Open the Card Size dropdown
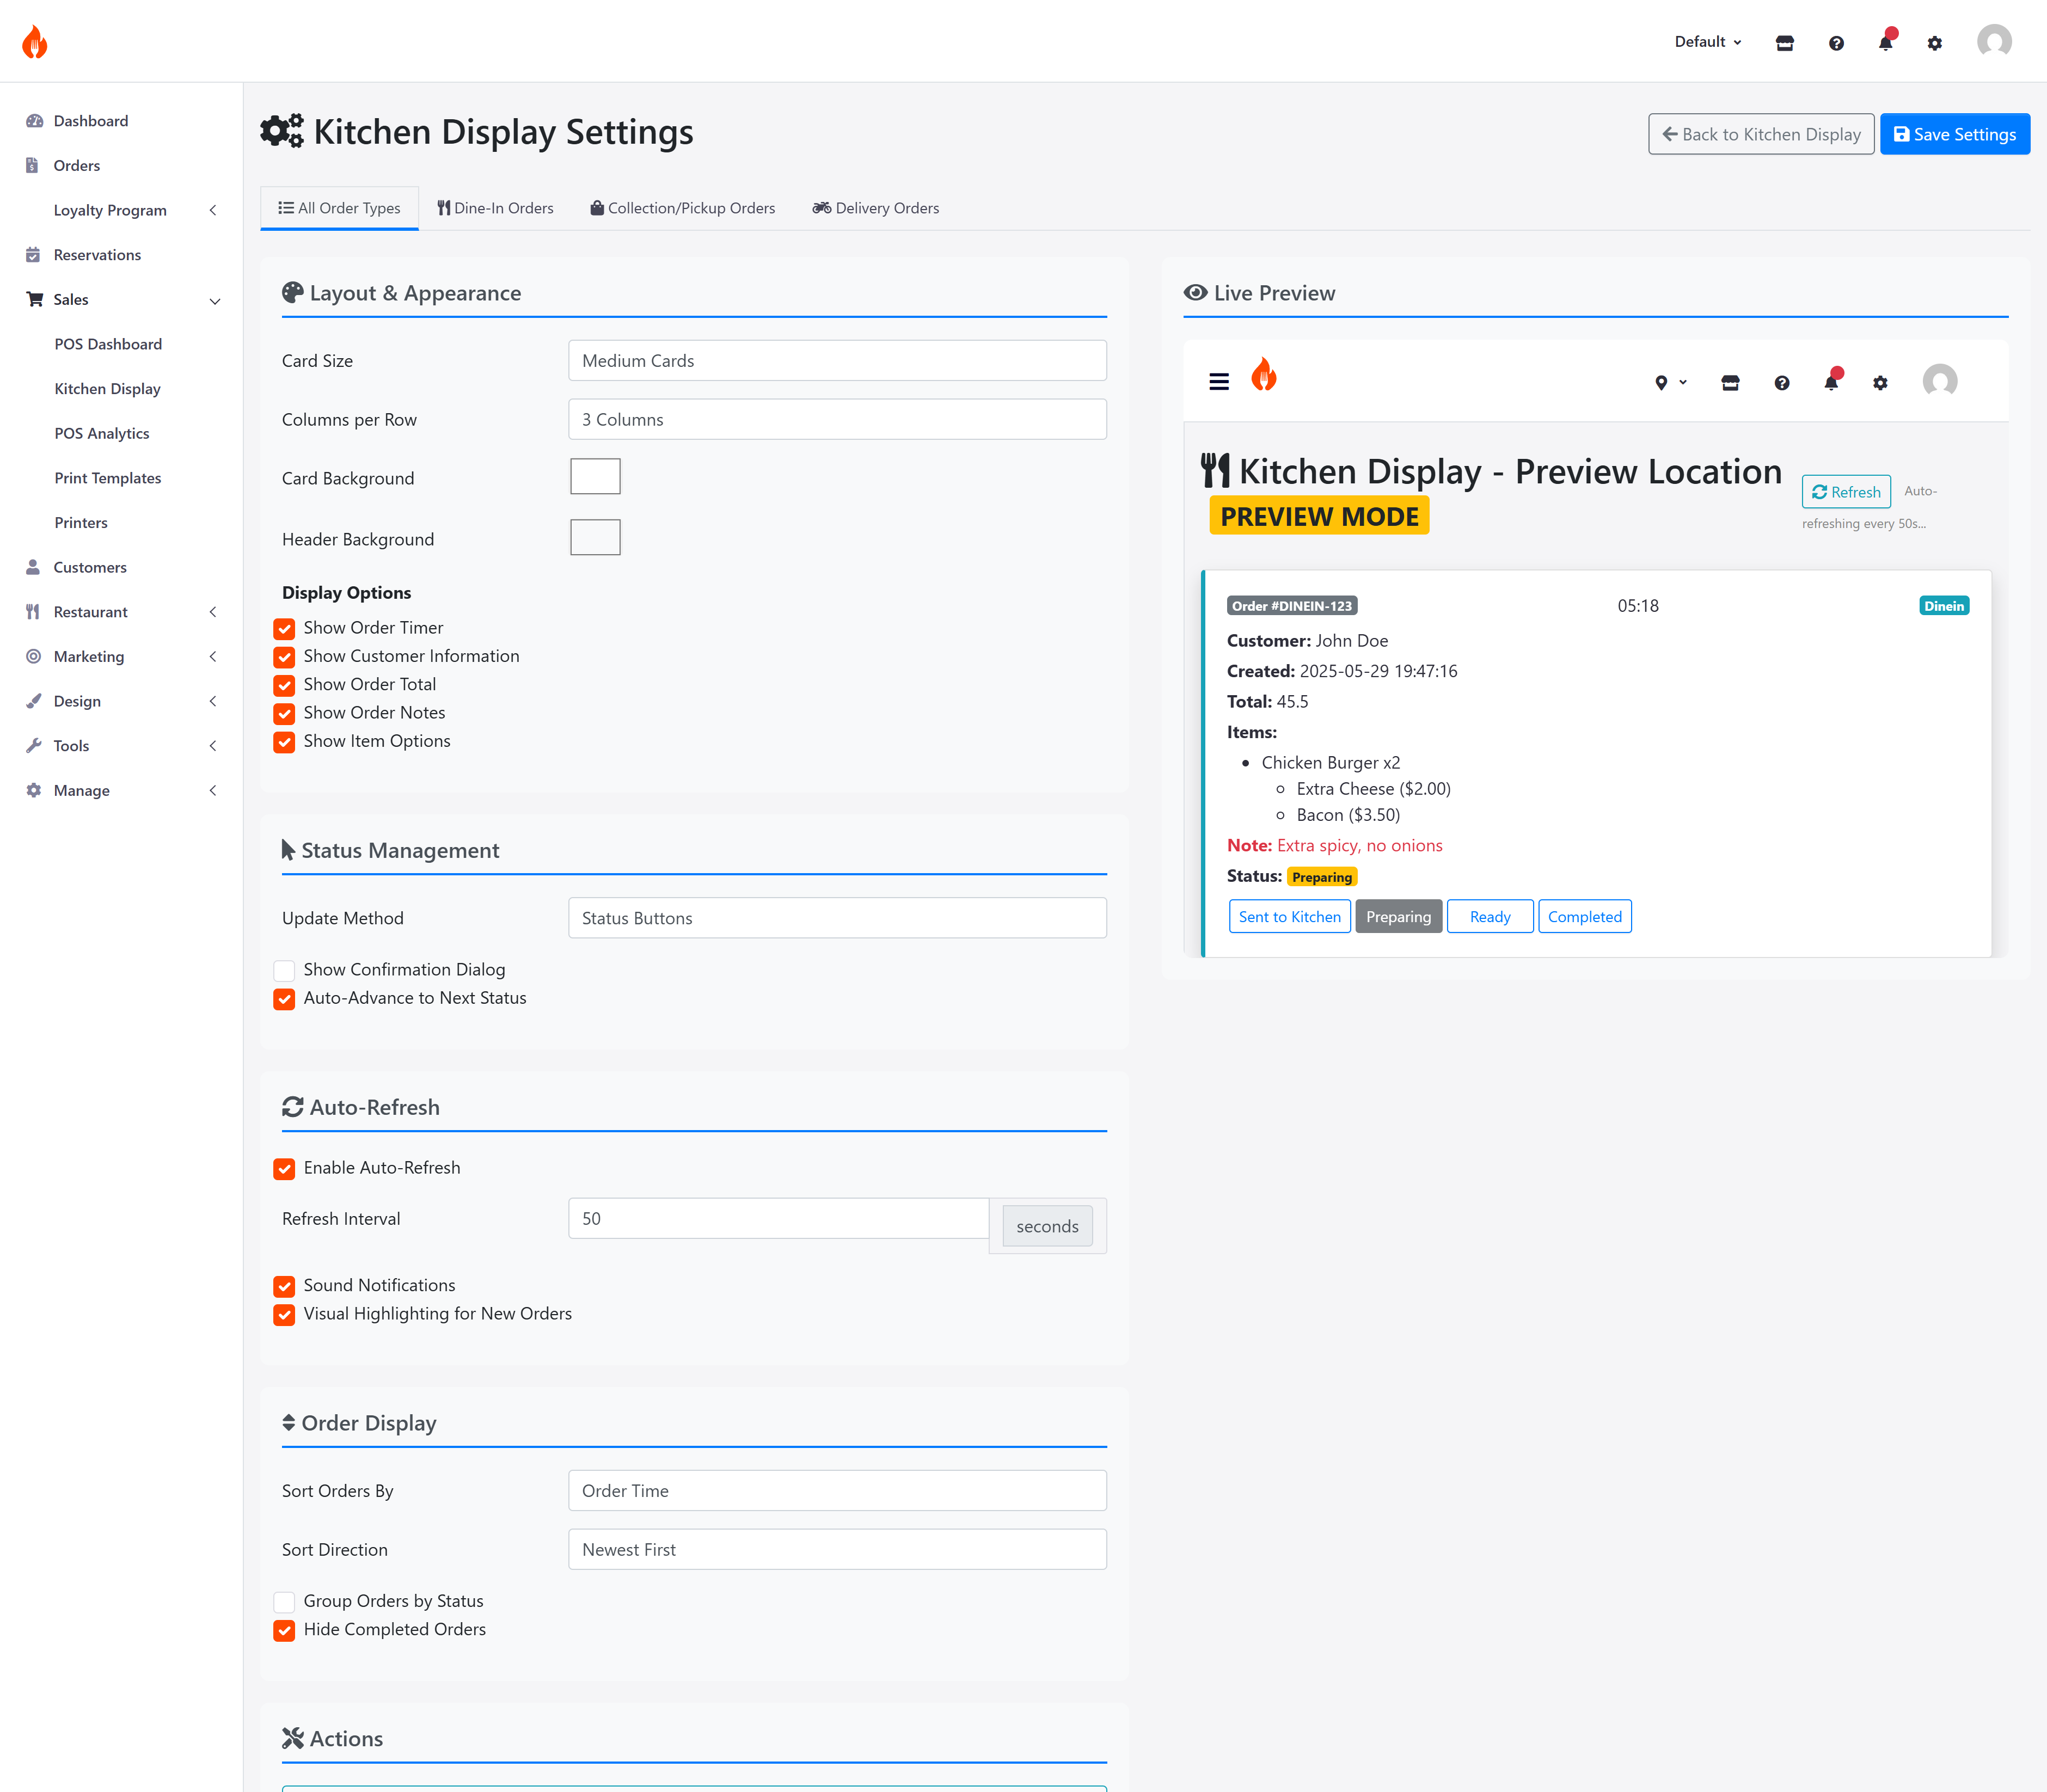 (837, 360)
